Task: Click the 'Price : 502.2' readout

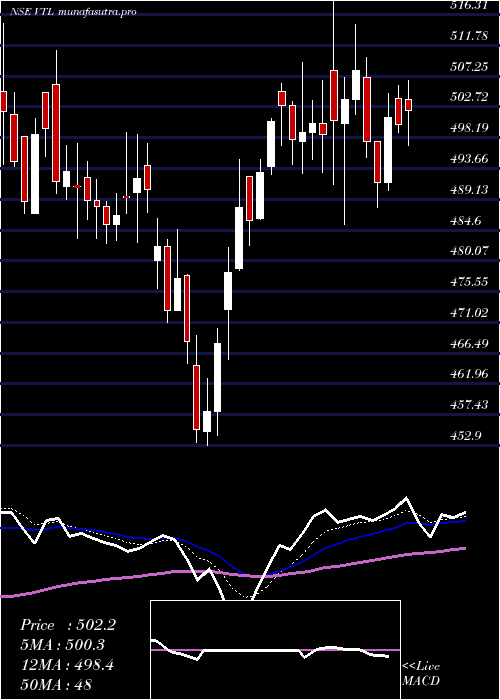Action: coord(68,625)
